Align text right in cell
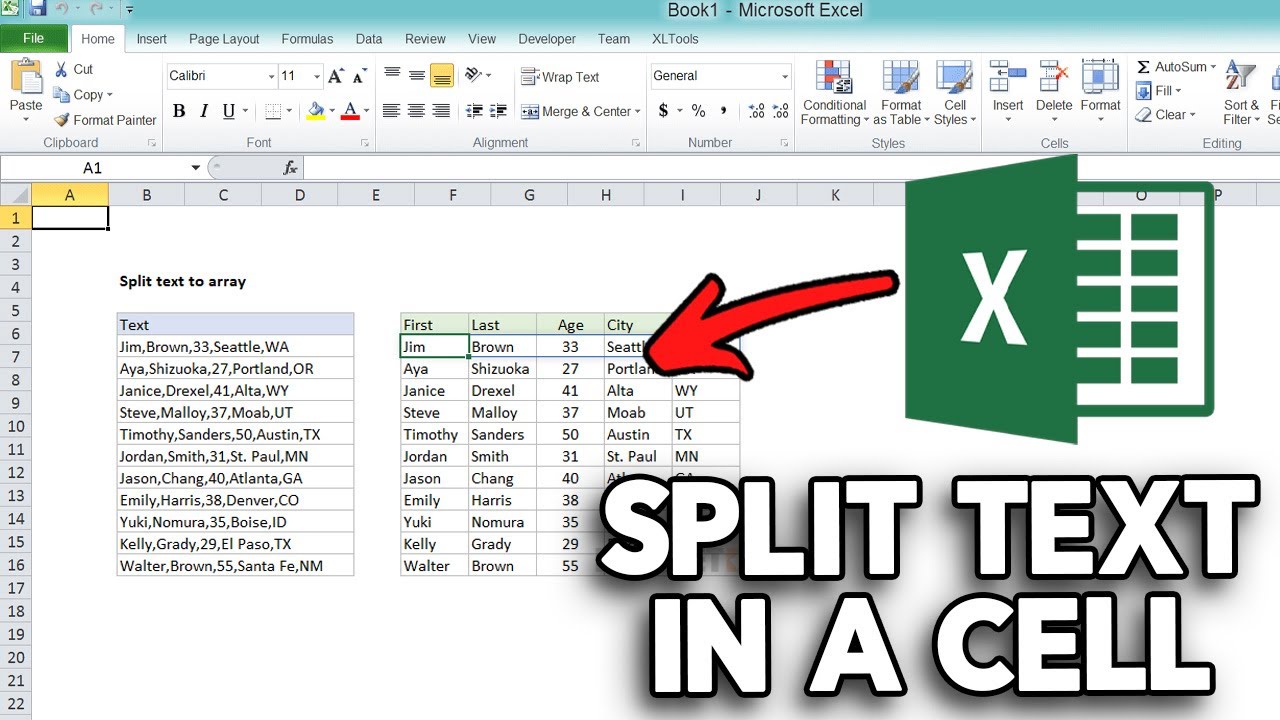 point(442,111)
